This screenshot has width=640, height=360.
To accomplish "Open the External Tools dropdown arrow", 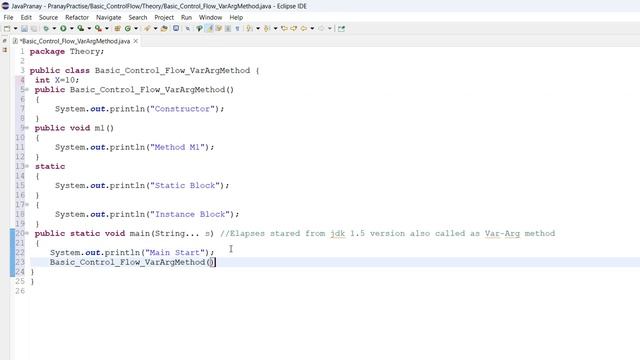I will (107, 29).
